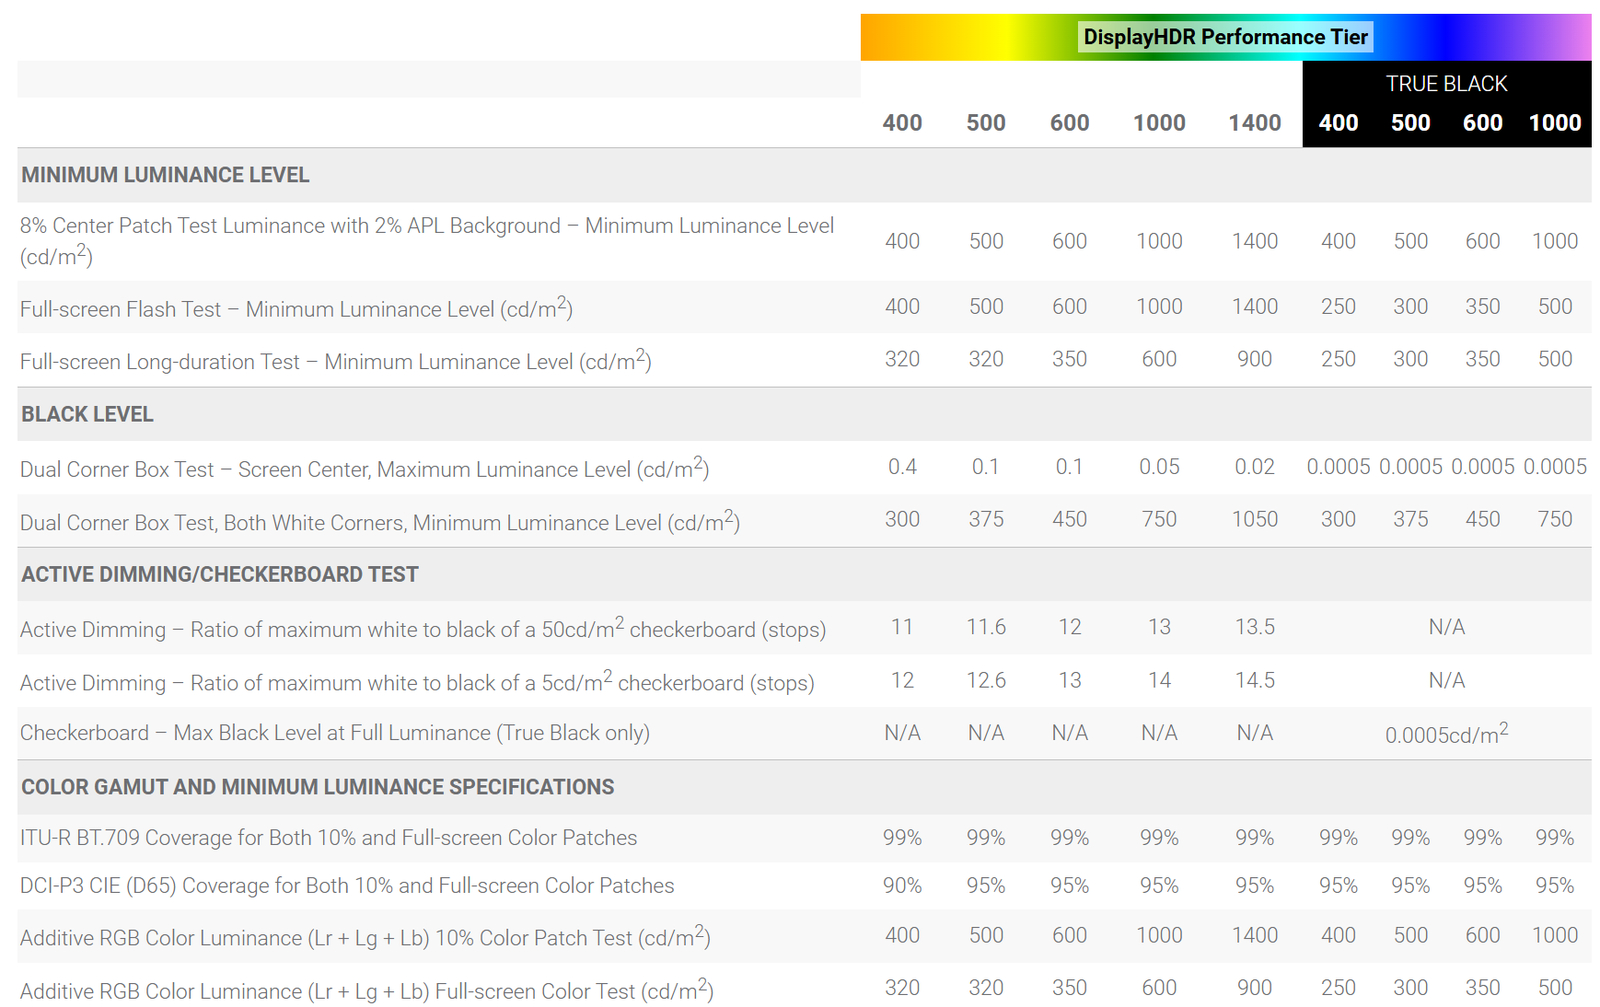Screen dimensions: 1600x1007
Task: Click the 0.4 black level value
Action: pos(902,467)
